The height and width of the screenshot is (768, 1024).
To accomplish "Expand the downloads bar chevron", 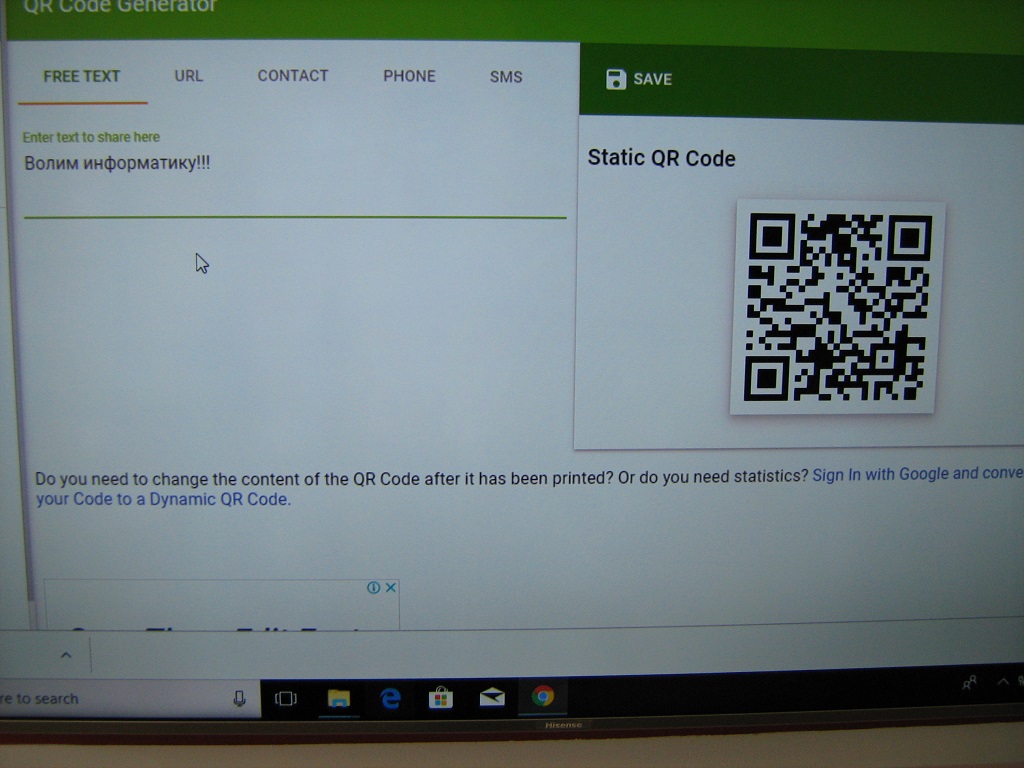I will tap(66, 656).
